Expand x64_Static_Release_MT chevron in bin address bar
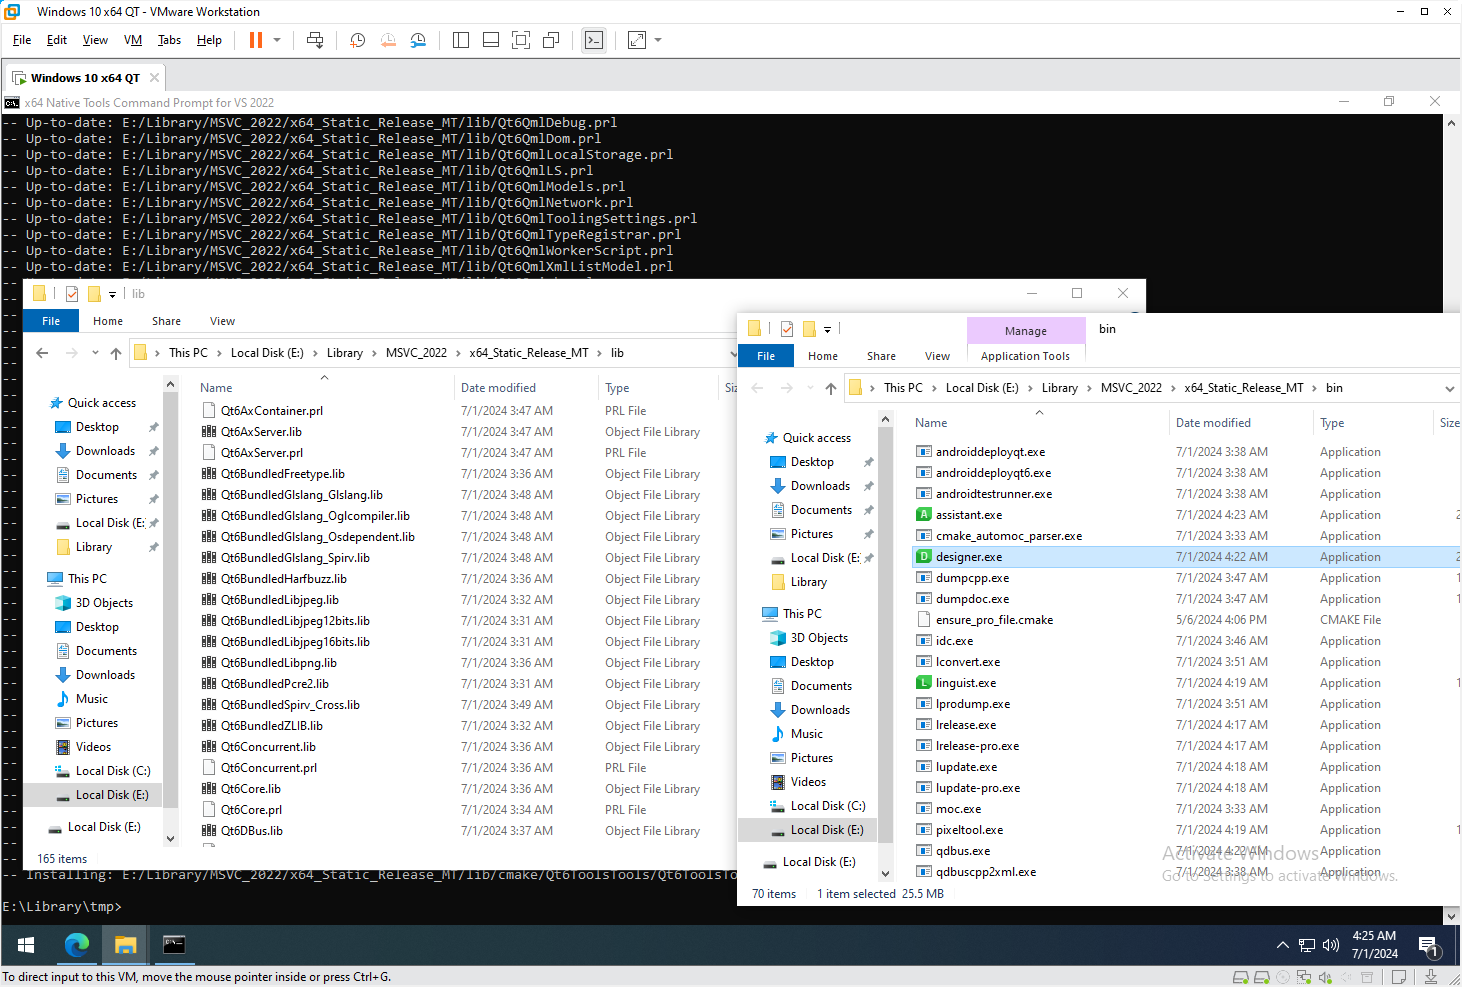1462x987 pixels. tap(1315, 388)
